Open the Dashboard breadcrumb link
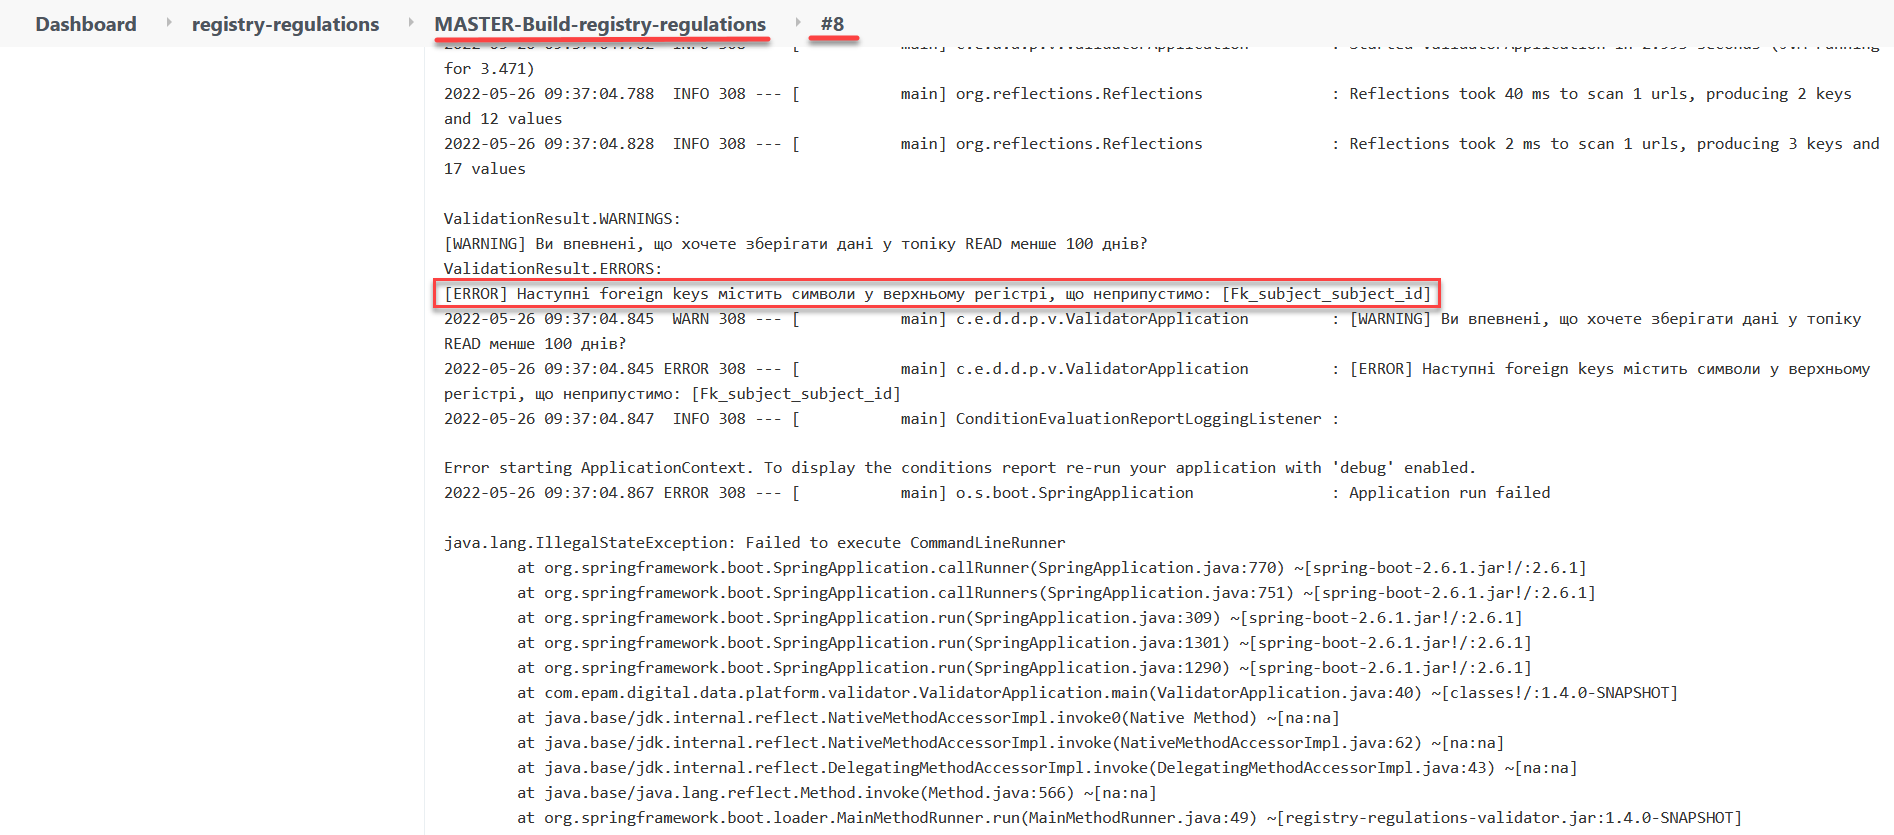The height and width of the screenshot is (835, 1894). click(86, 24)
